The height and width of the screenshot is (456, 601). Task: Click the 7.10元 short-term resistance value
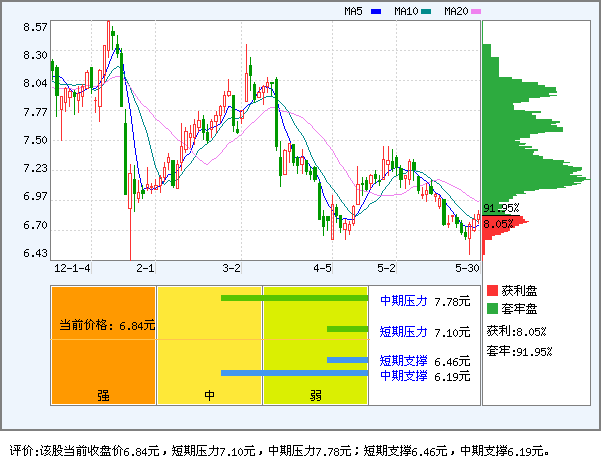coord(452,332)
